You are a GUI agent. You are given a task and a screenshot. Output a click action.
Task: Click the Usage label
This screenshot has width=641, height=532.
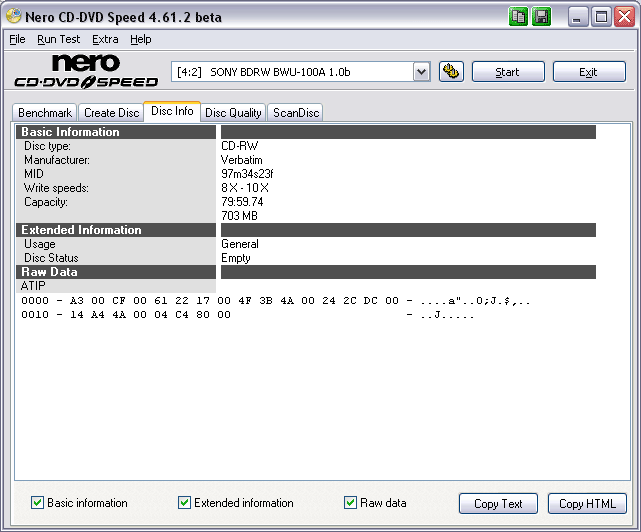[40, 244]
